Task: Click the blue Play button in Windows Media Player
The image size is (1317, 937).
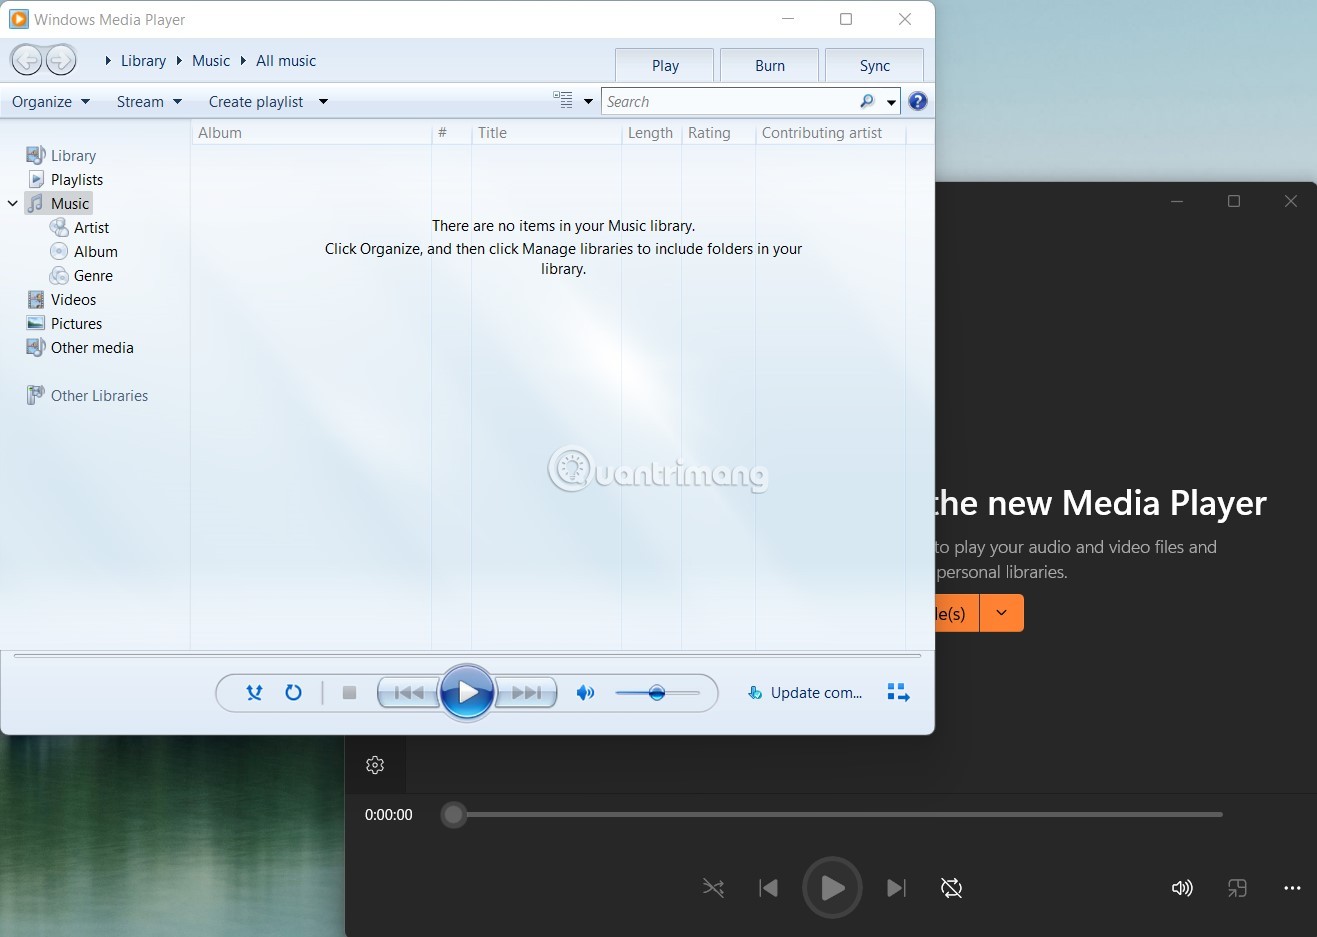Action: [467, 692]
